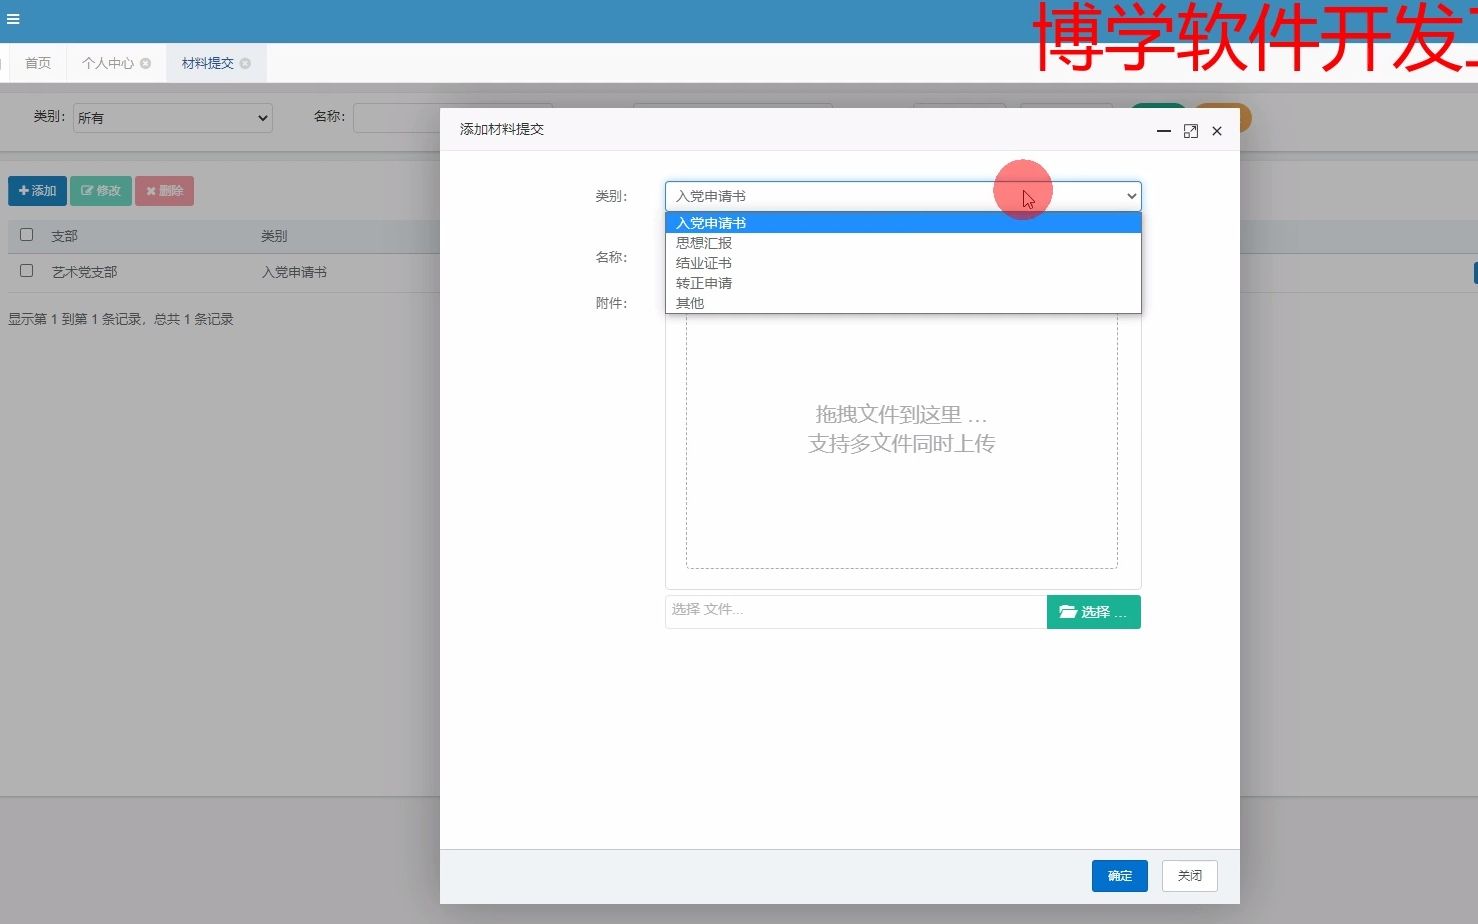Click the 入党申请书 cell in the table row
This screenshot has height=924, width=1478.
(x=294, y=272)
